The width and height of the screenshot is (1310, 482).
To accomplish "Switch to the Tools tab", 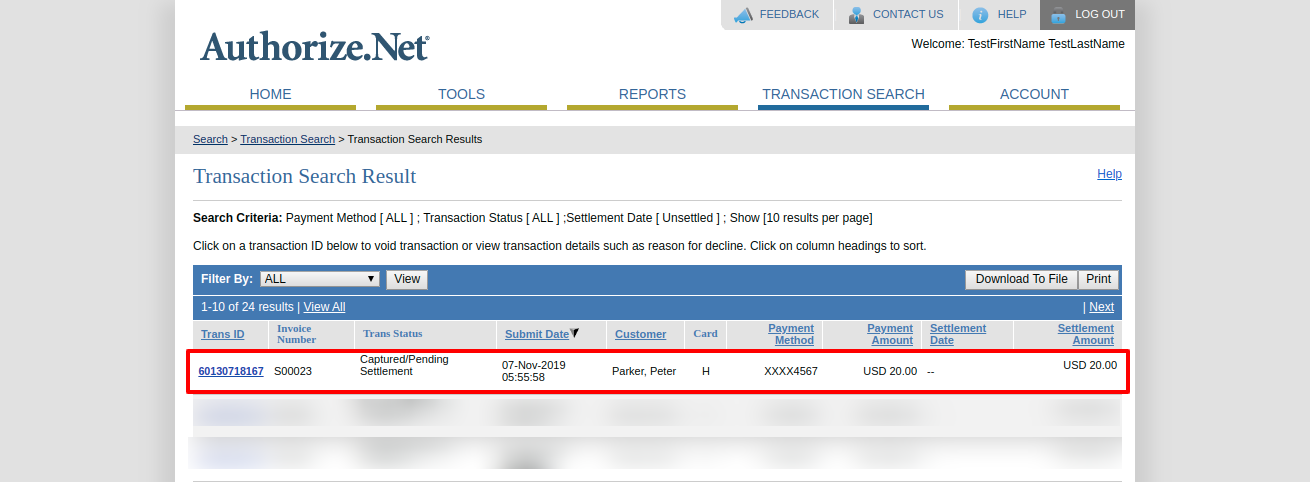I will tap(461, 94).
